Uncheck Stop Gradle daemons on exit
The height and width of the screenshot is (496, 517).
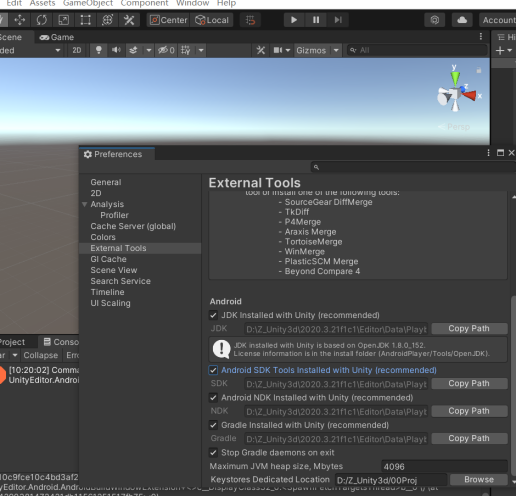213,452
